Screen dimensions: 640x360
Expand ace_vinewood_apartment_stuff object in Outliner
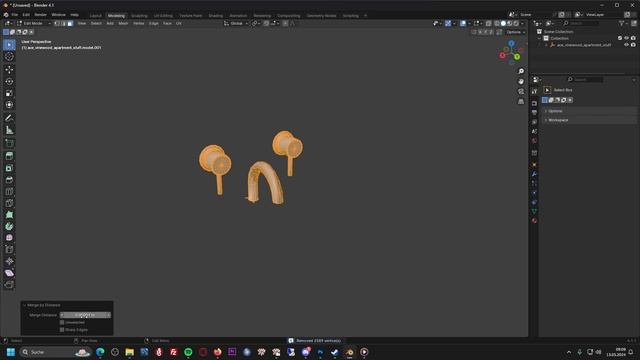pyautogui.click(x=546, y=45)
